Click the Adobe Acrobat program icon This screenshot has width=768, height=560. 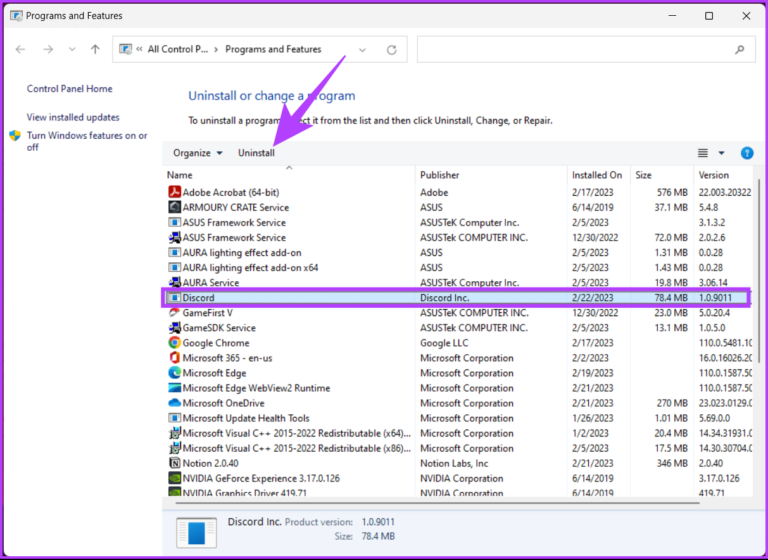(x=174, y=192)
